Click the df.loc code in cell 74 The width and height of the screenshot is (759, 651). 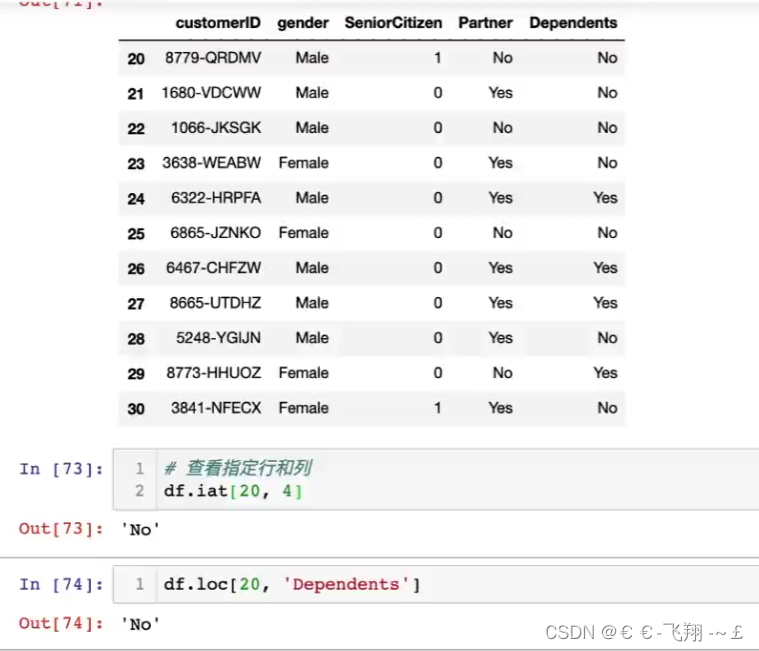[x=292, y=585]
